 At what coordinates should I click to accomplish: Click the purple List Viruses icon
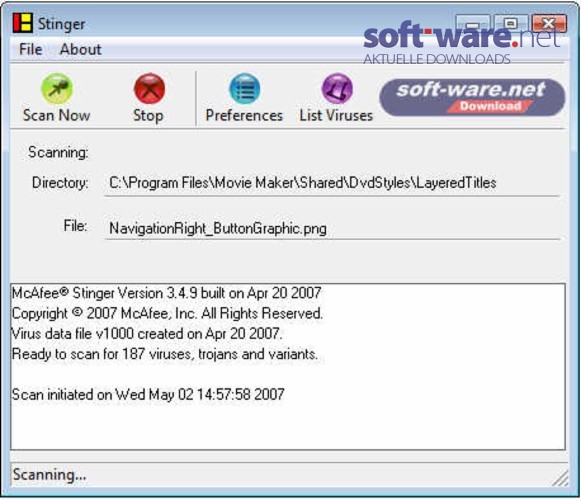coord(337,89)
